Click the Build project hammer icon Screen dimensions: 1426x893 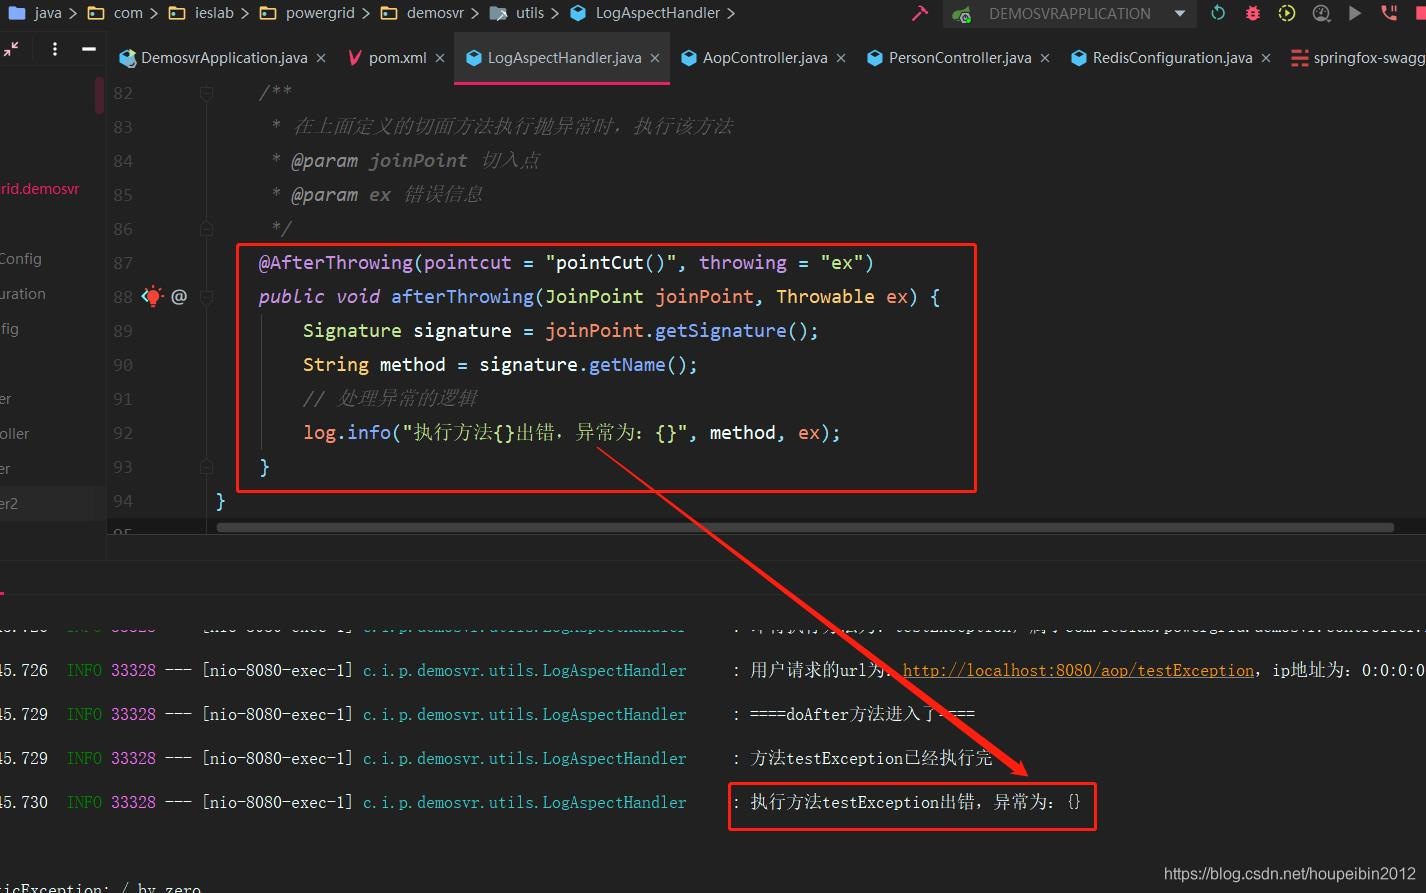pyautogui.click(x=920, y=13)
